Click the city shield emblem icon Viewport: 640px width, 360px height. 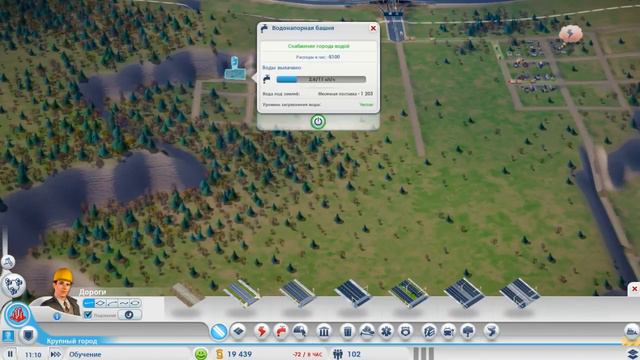[x=28, y=336]
